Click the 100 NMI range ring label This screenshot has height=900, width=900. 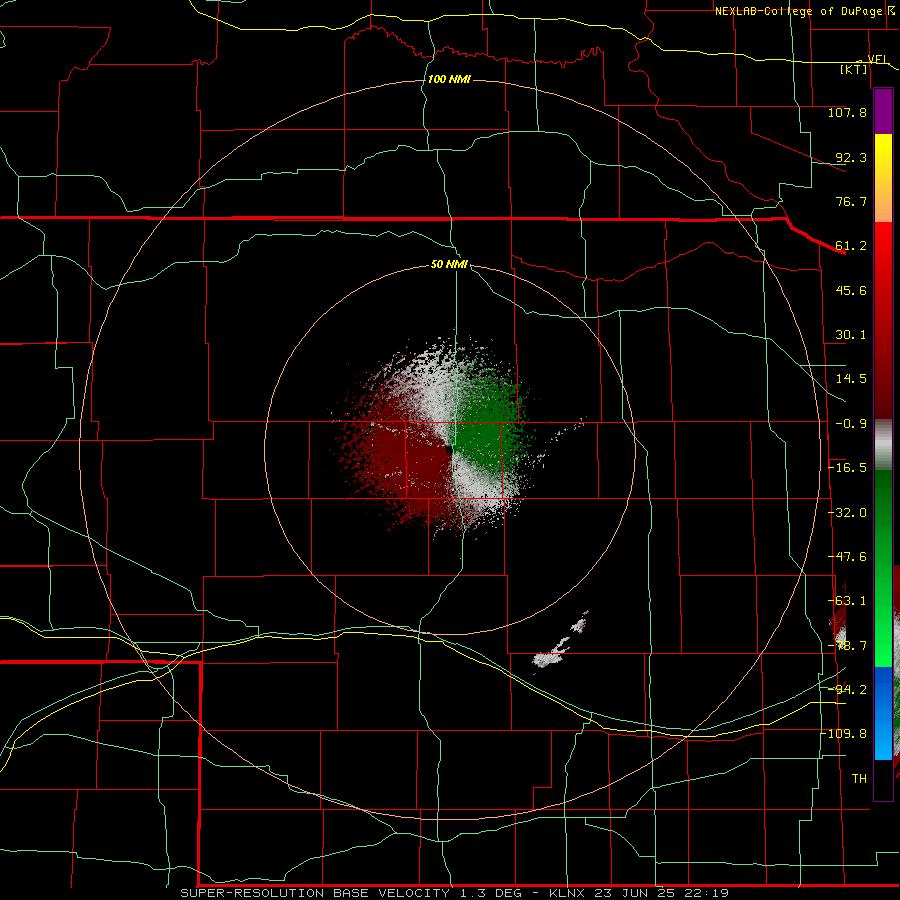coord(449,79)
